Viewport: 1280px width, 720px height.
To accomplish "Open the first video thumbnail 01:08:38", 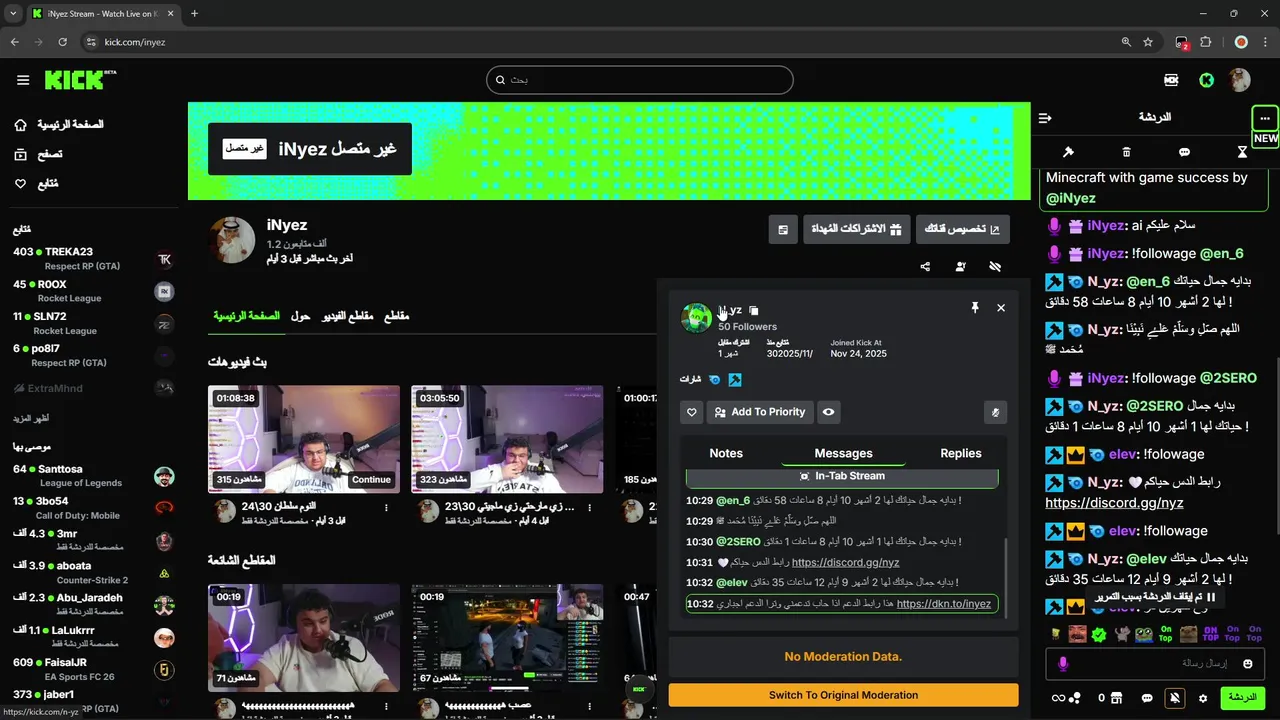I will point(304,439).
